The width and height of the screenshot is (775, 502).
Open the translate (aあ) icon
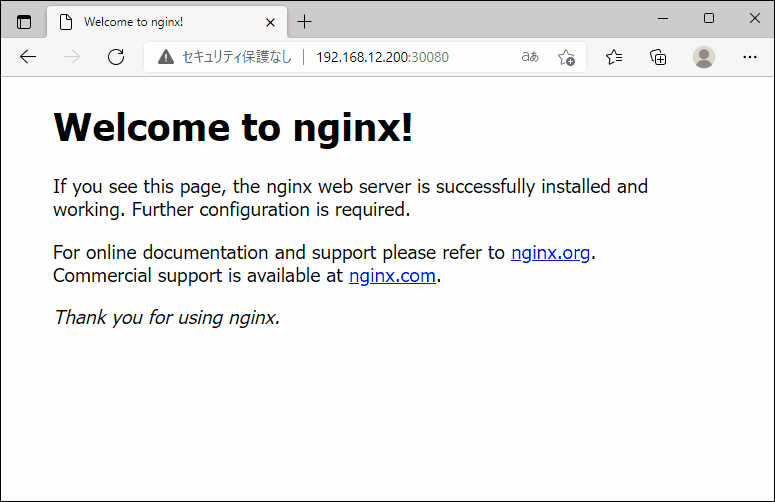[530, 57]
